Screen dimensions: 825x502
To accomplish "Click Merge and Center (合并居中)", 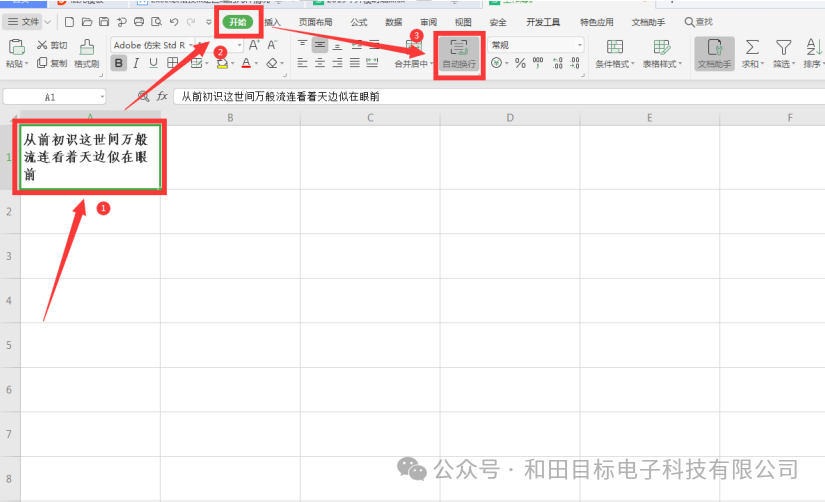I will [414, 54].
